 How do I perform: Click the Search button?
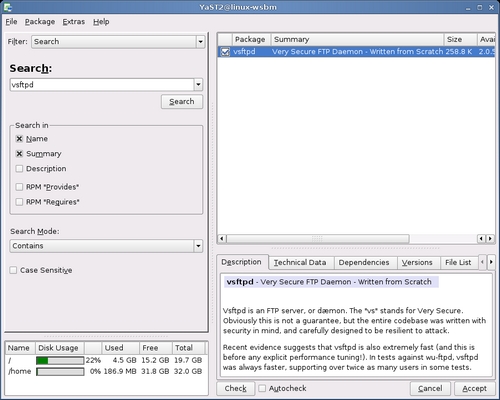pyautogui.click(x=182, y=102)
